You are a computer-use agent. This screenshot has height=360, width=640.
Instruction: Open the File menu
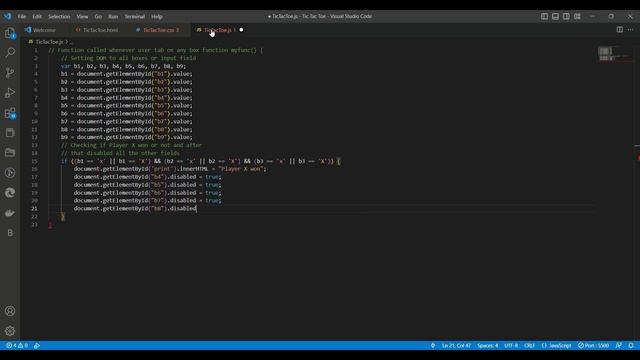(22, 17)
